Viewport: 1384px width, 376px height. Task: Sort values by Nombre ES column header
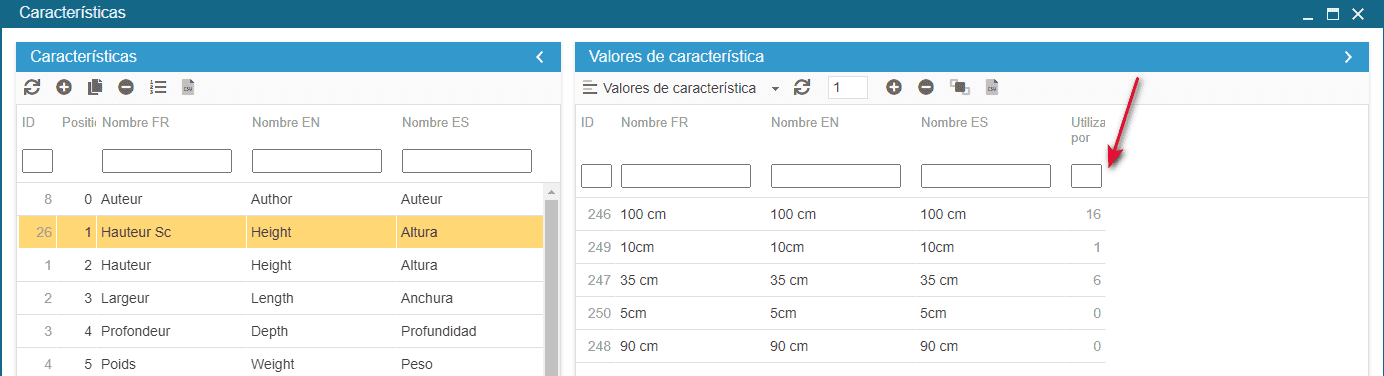954,123
